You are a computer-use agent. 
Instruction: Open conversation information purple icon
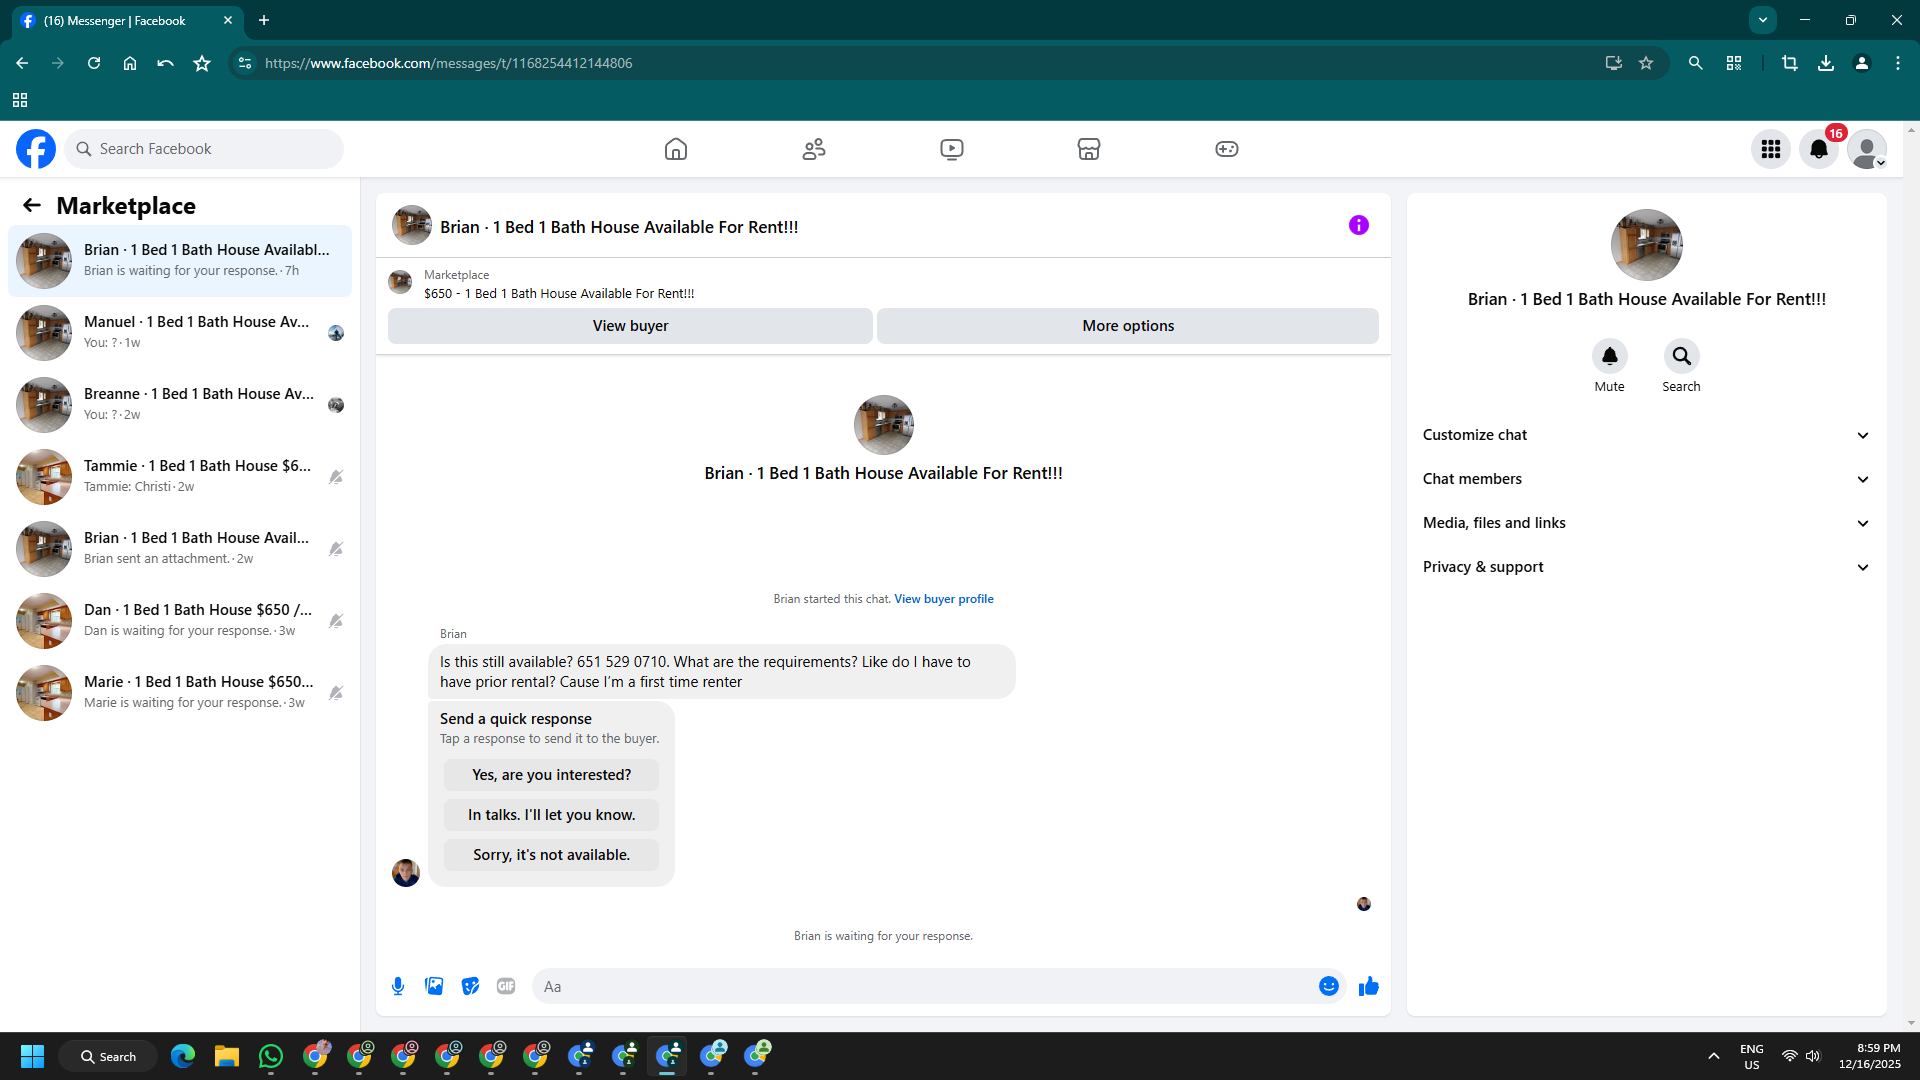pos(1359,225)
